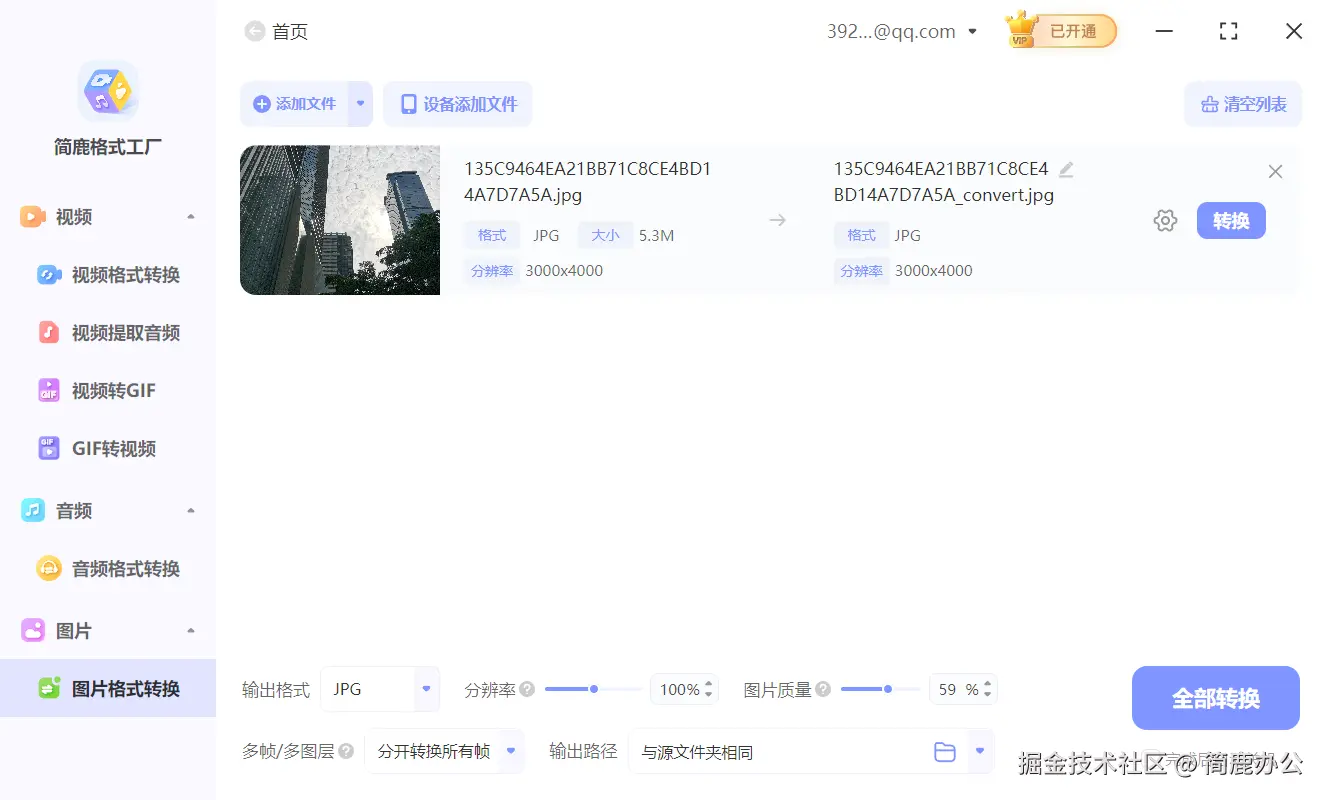Select 视频提取音频 in the sidebar

pos(108,333)
